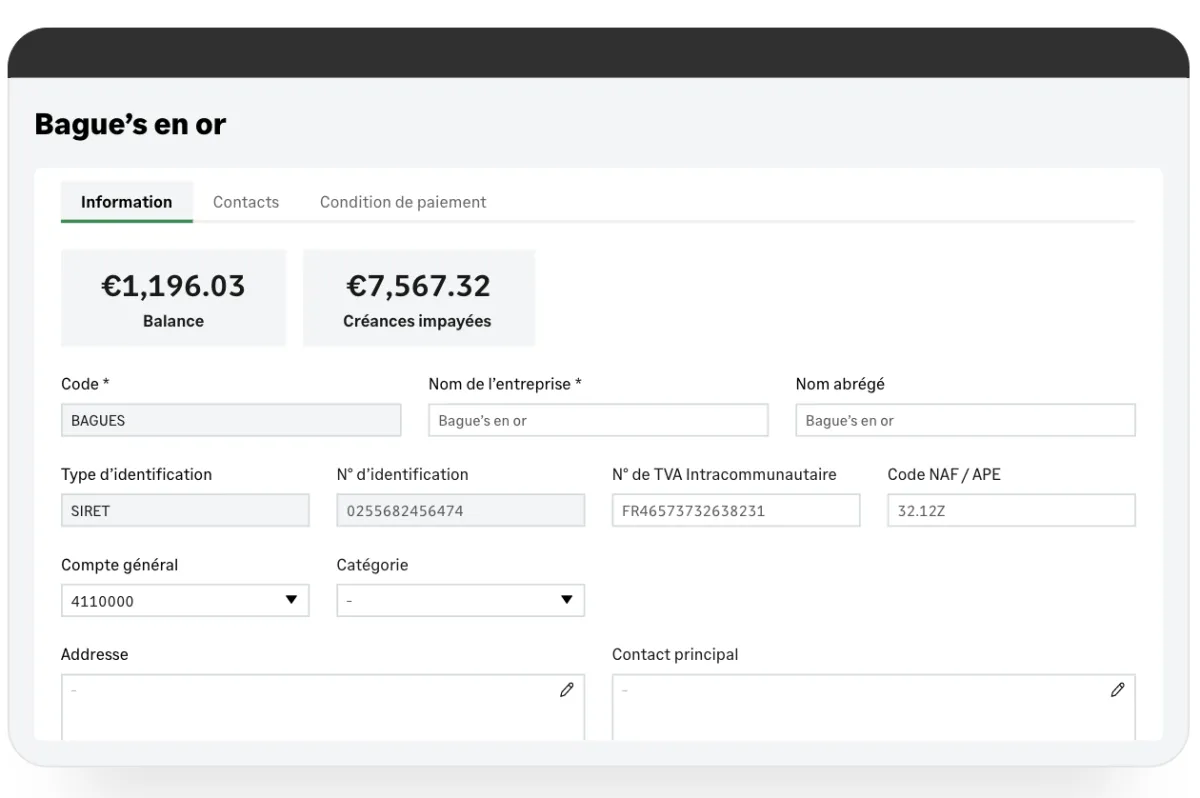Click the Nom abrégé input field
The width and height of the screenshot is (1200, 798).
click(965, 420)
